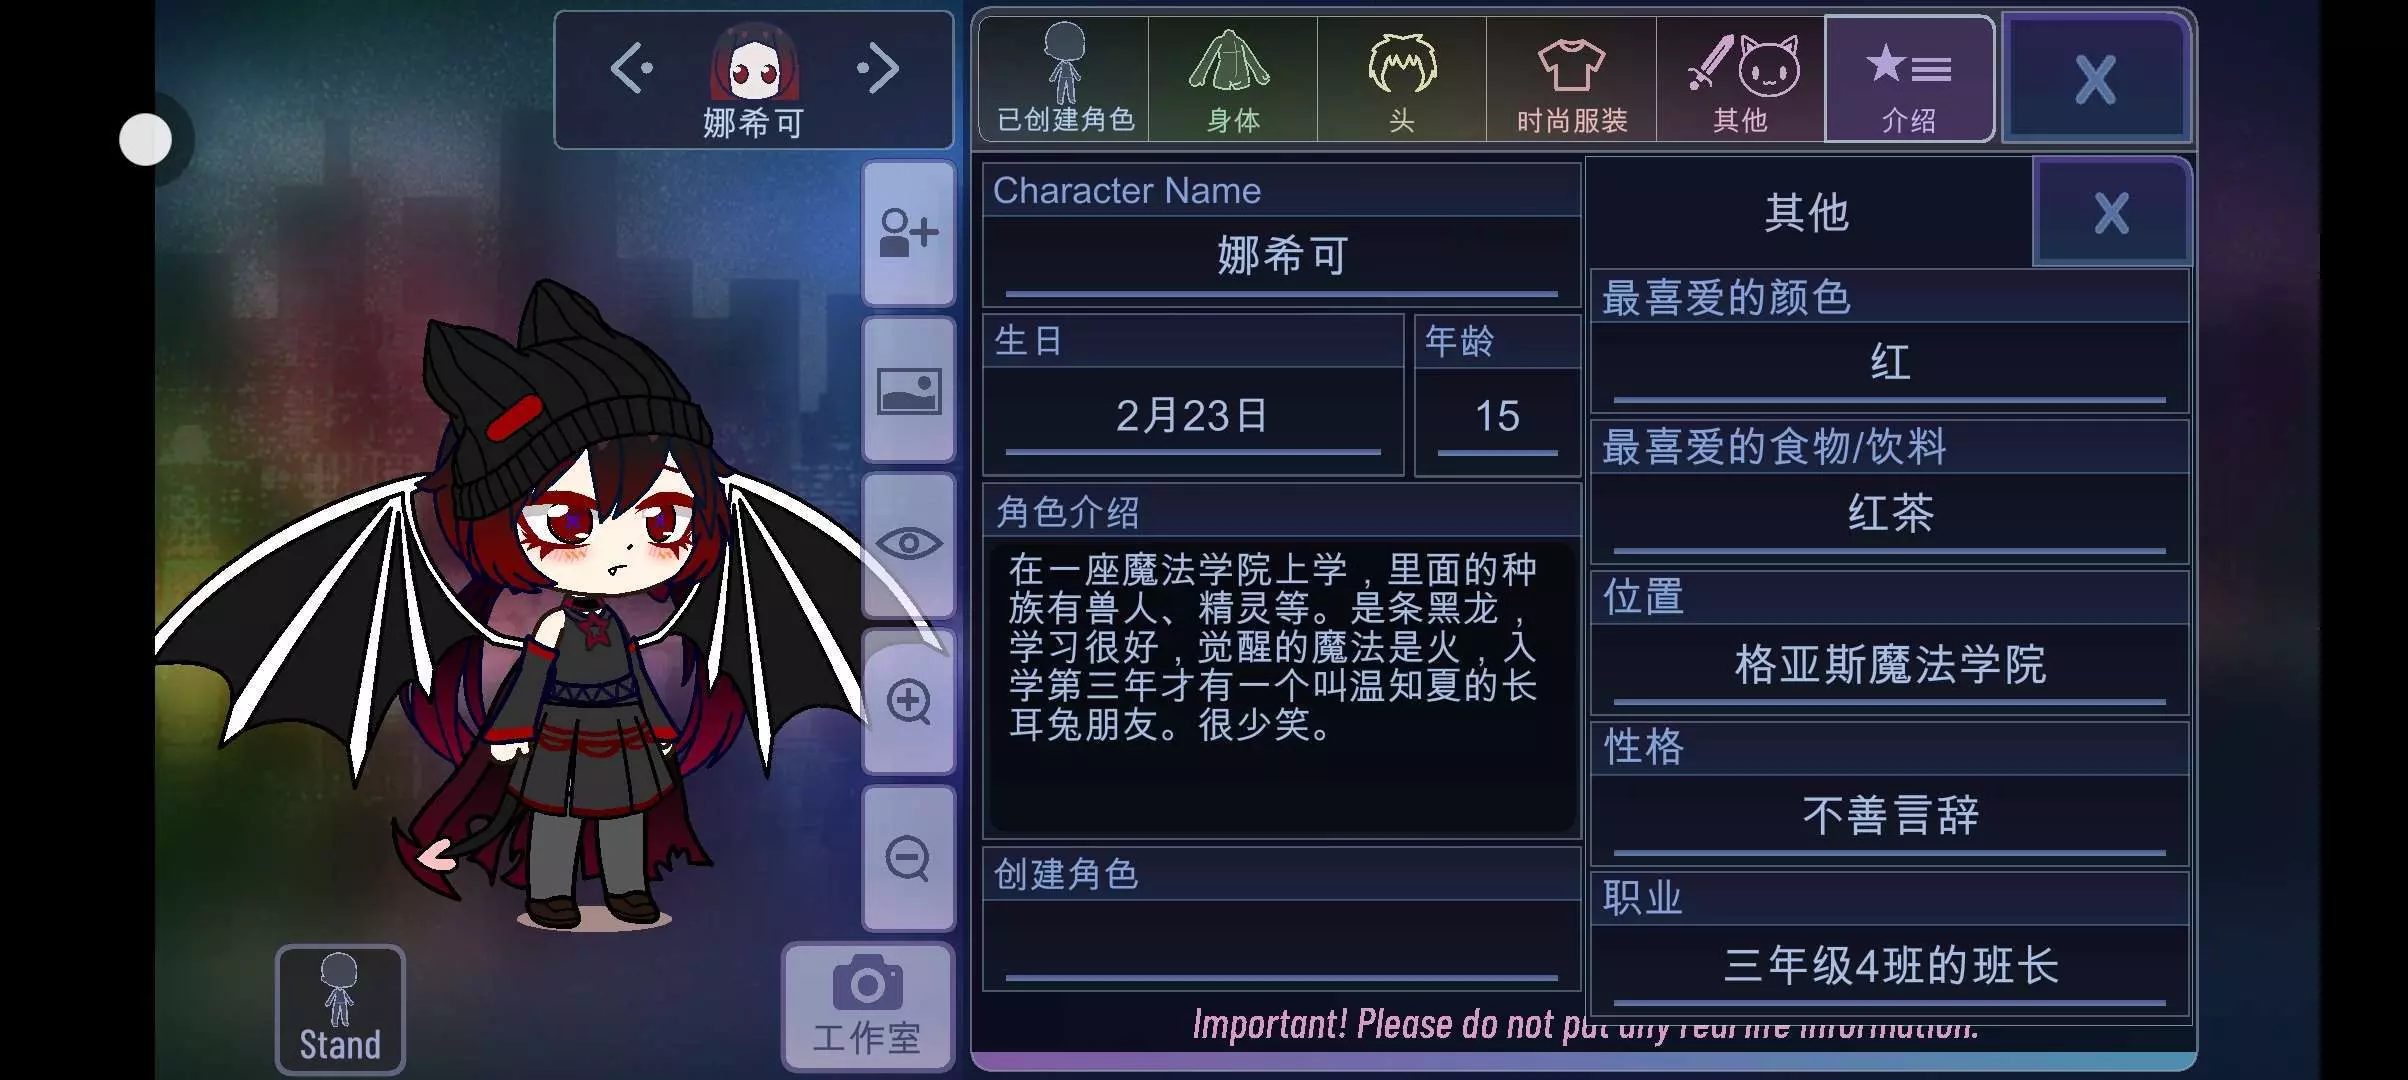Edit the Character Name field 娜希可
Image resolution: width=2408 pixels, height=1080 pixels.
coord(1281,258)
